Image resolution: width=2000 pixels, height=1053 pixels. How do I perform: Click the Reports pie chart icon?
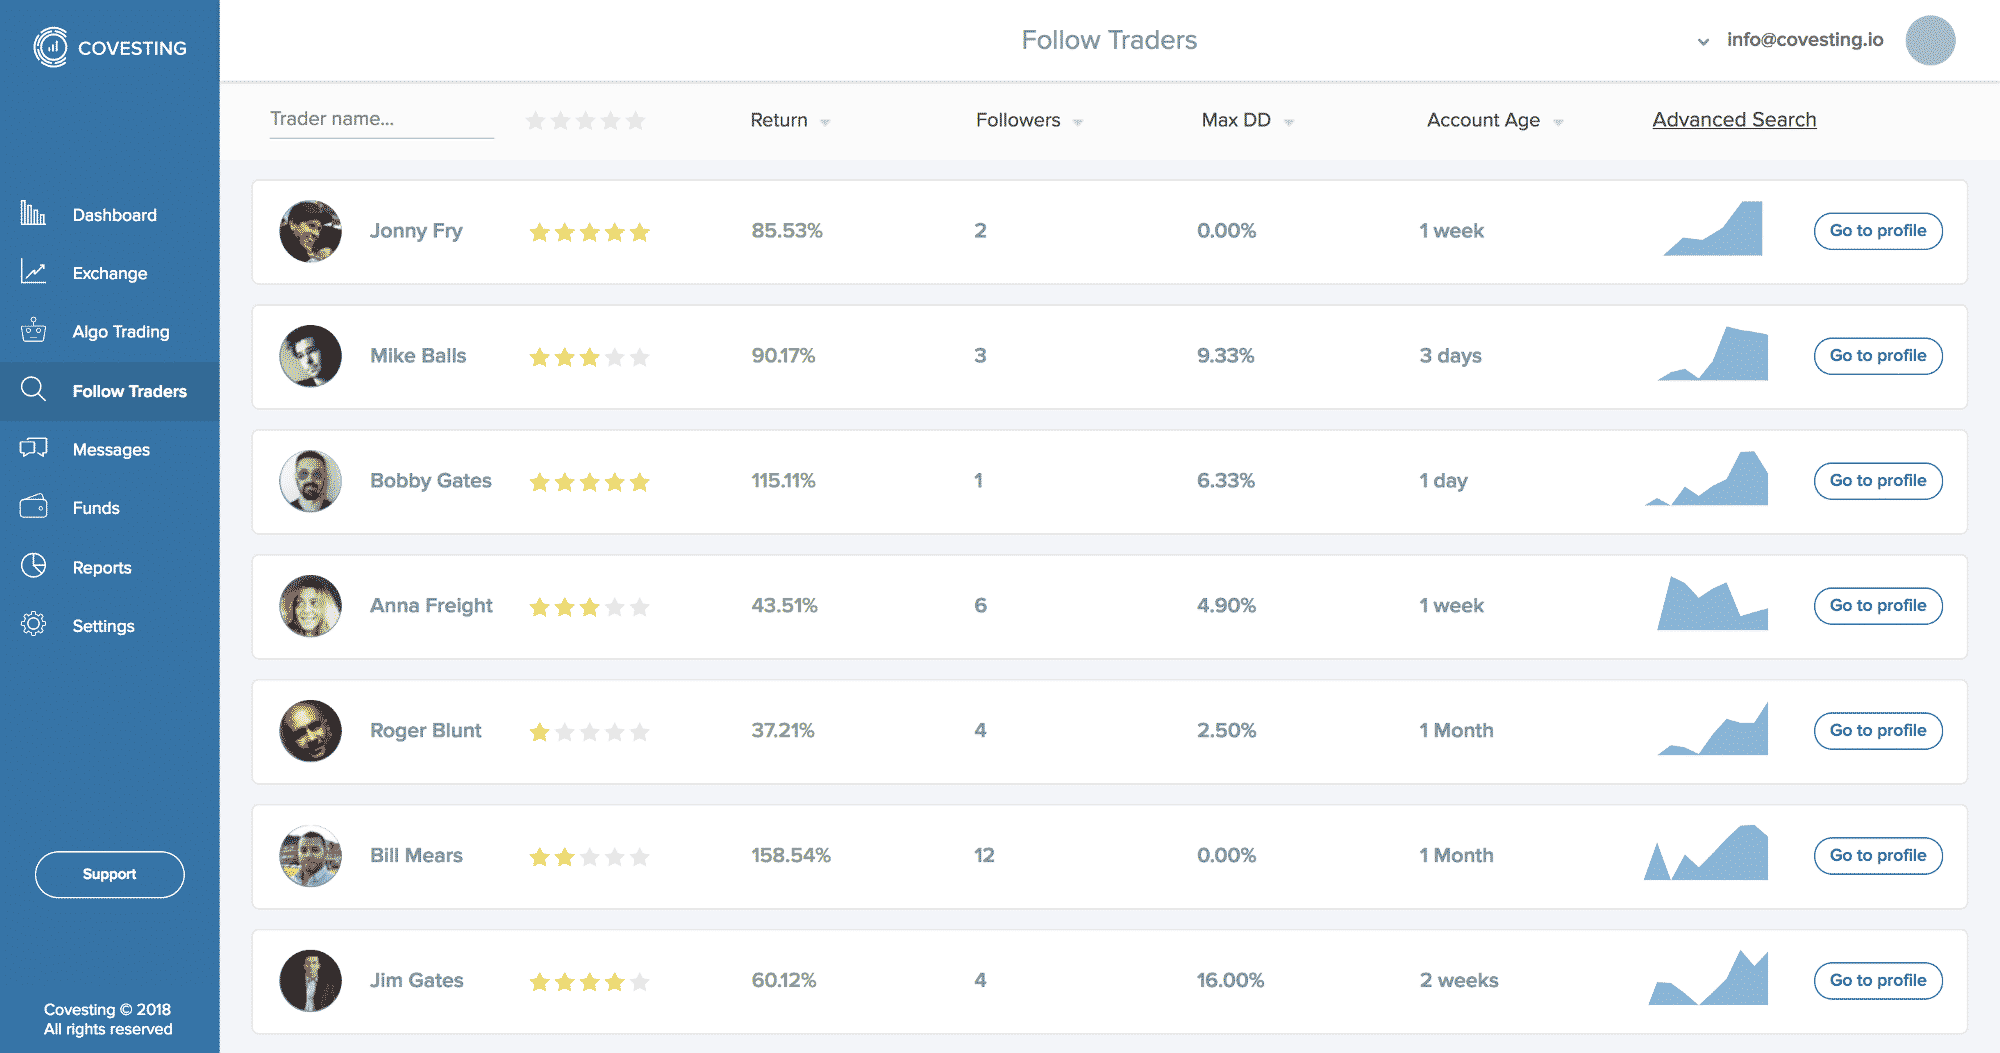point(33,566)
